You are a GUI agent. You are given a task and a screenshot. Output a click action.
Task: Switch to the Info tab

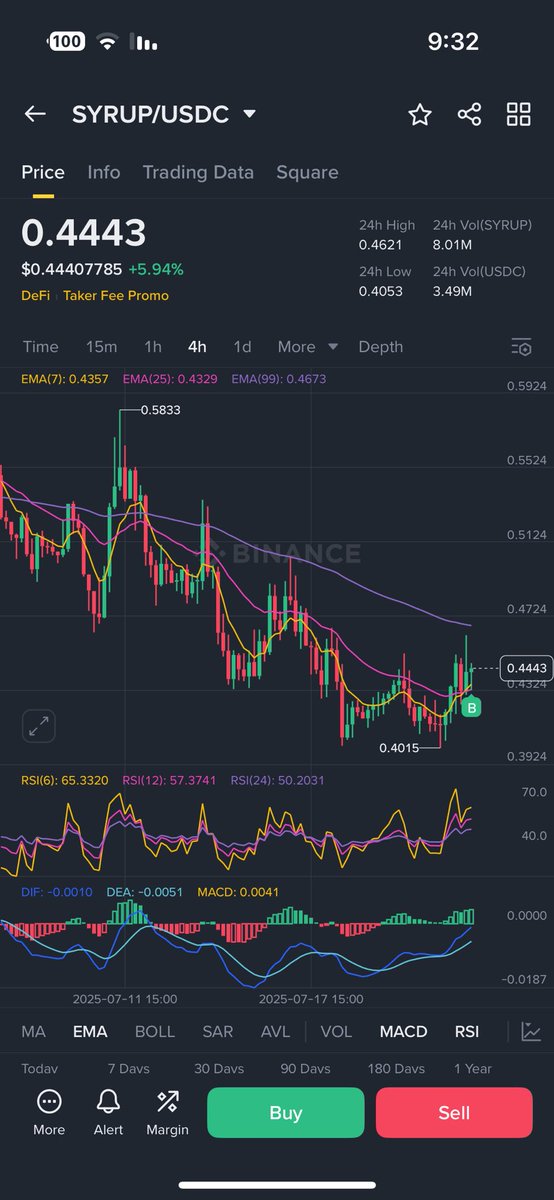pos(104,172)
